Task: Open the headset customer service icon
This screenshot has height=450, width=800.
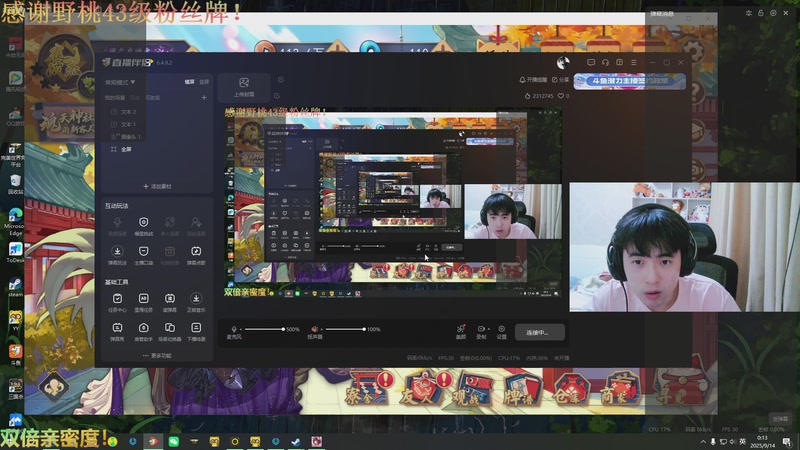Action: tap(605, 62)
